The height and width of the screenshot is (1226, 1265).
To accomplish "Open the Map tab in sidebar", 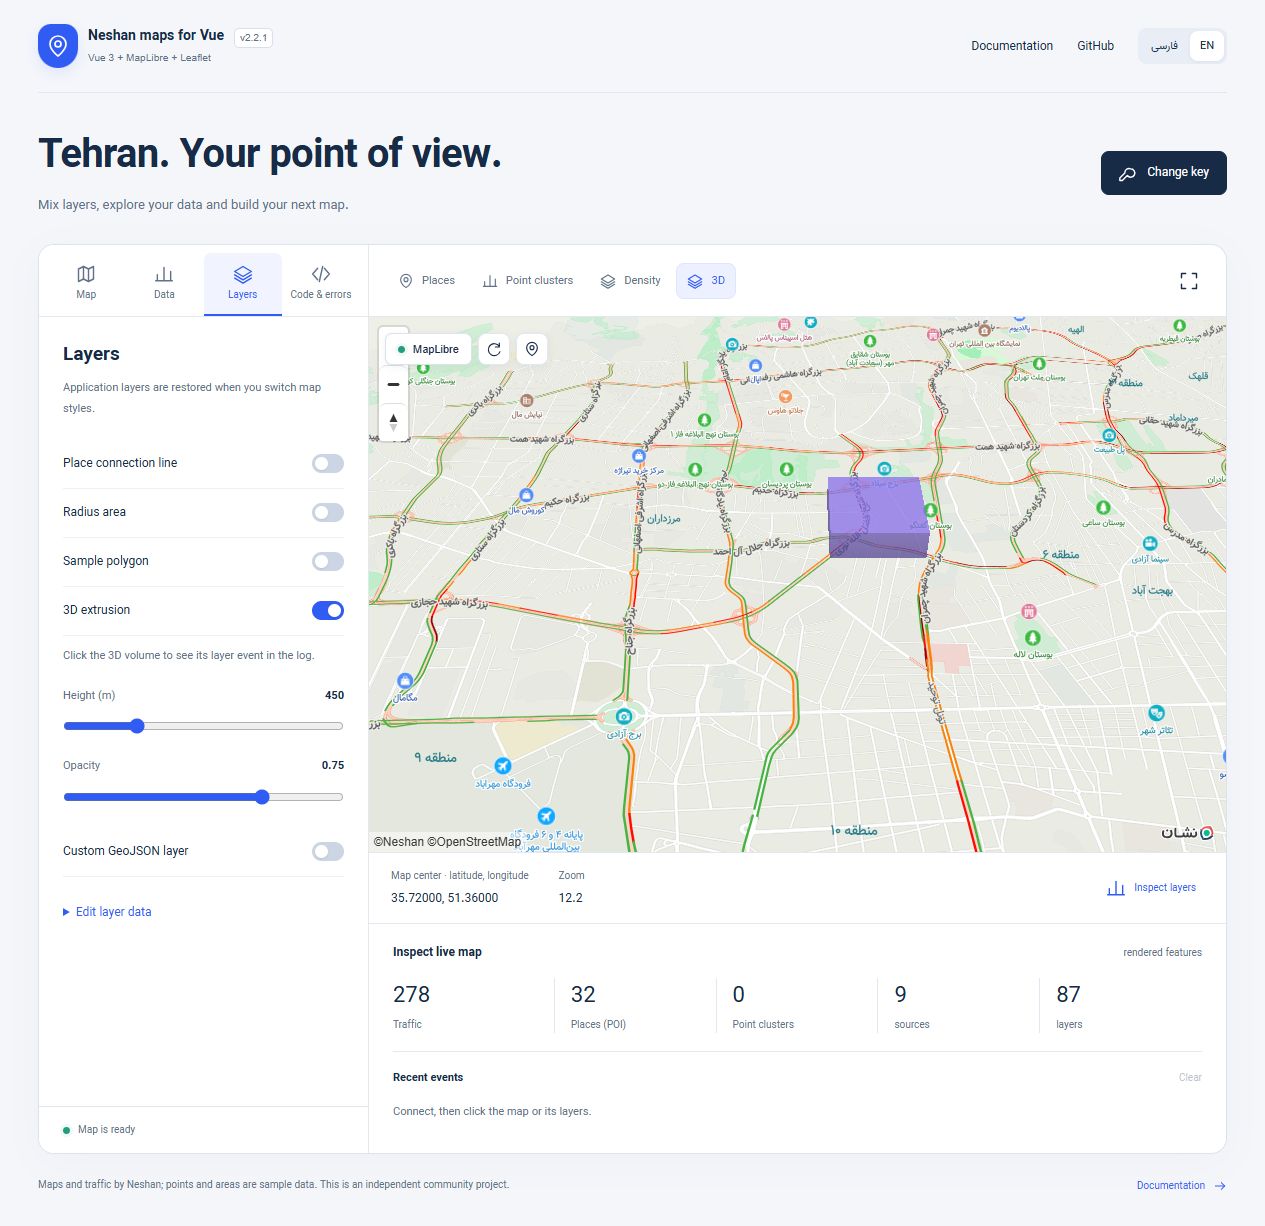I will (x=86, y=283).
